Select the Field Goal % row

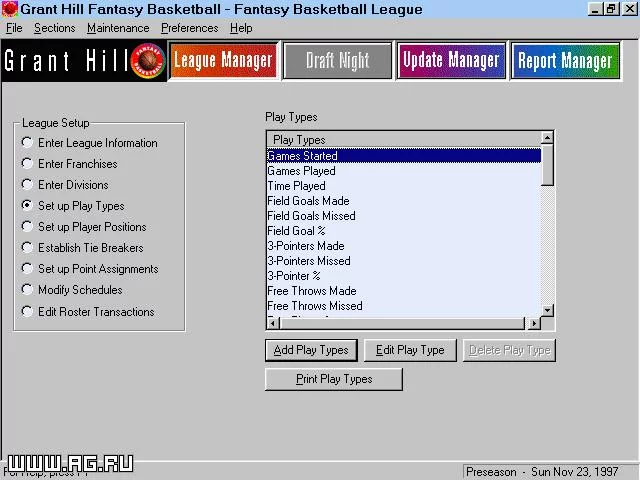pyautogui.click(x=404, y=231)
